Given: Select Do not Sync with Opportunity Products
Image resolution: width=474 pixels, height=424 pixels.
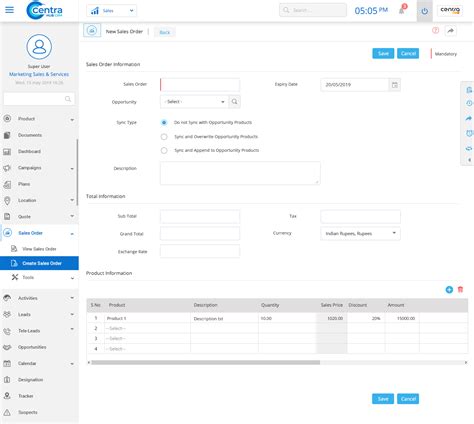Looking at the screenshot, I should click(x=164, y=122).
